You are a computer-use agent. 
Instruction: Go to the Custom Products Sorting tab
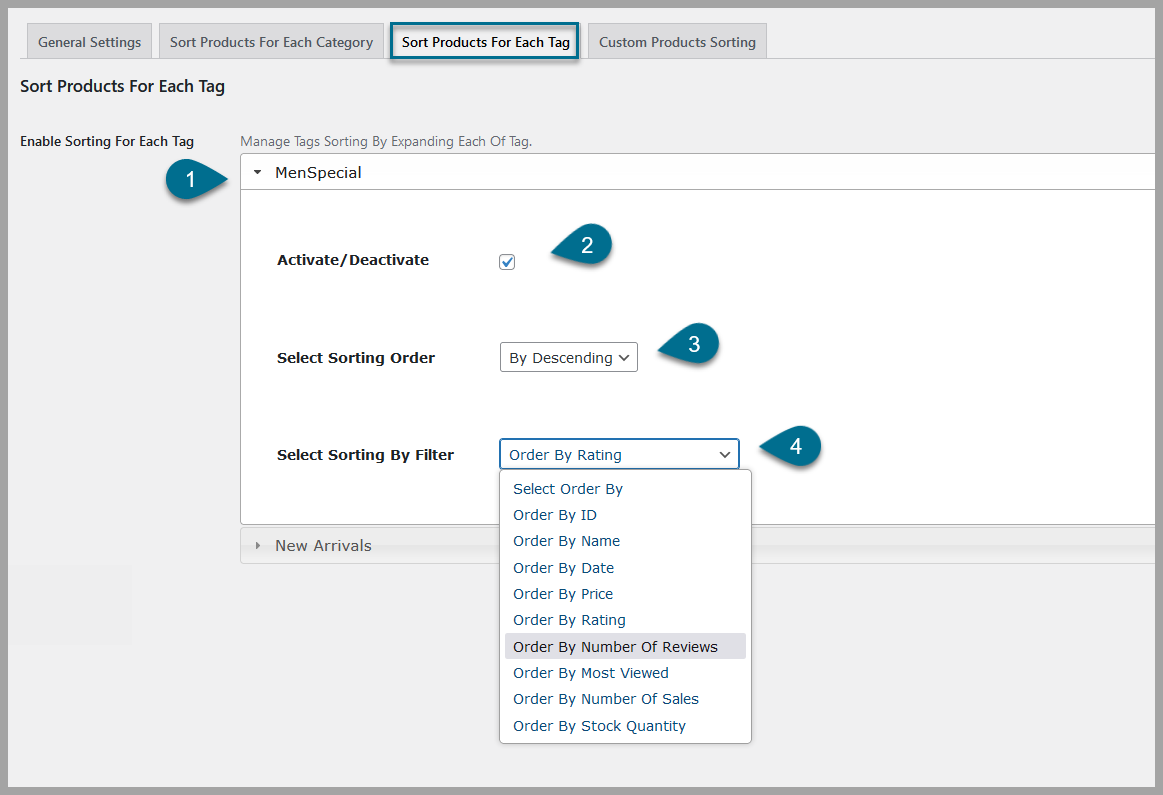tap(677, 42)
